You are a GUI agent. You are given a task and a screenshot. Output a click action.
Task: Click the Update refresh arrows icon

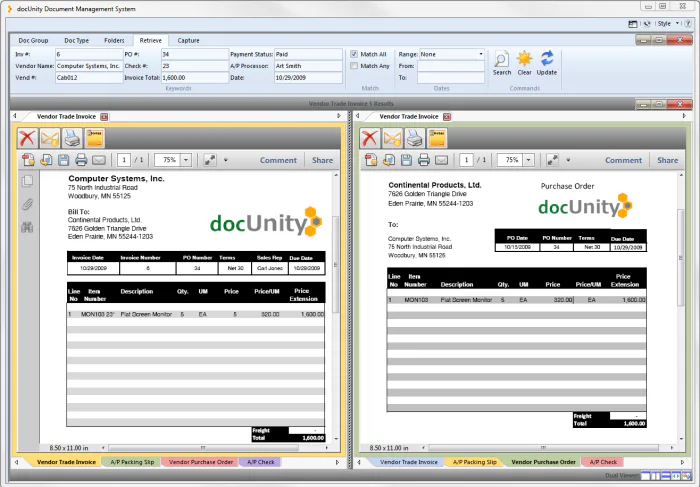[x=547, y=59]
